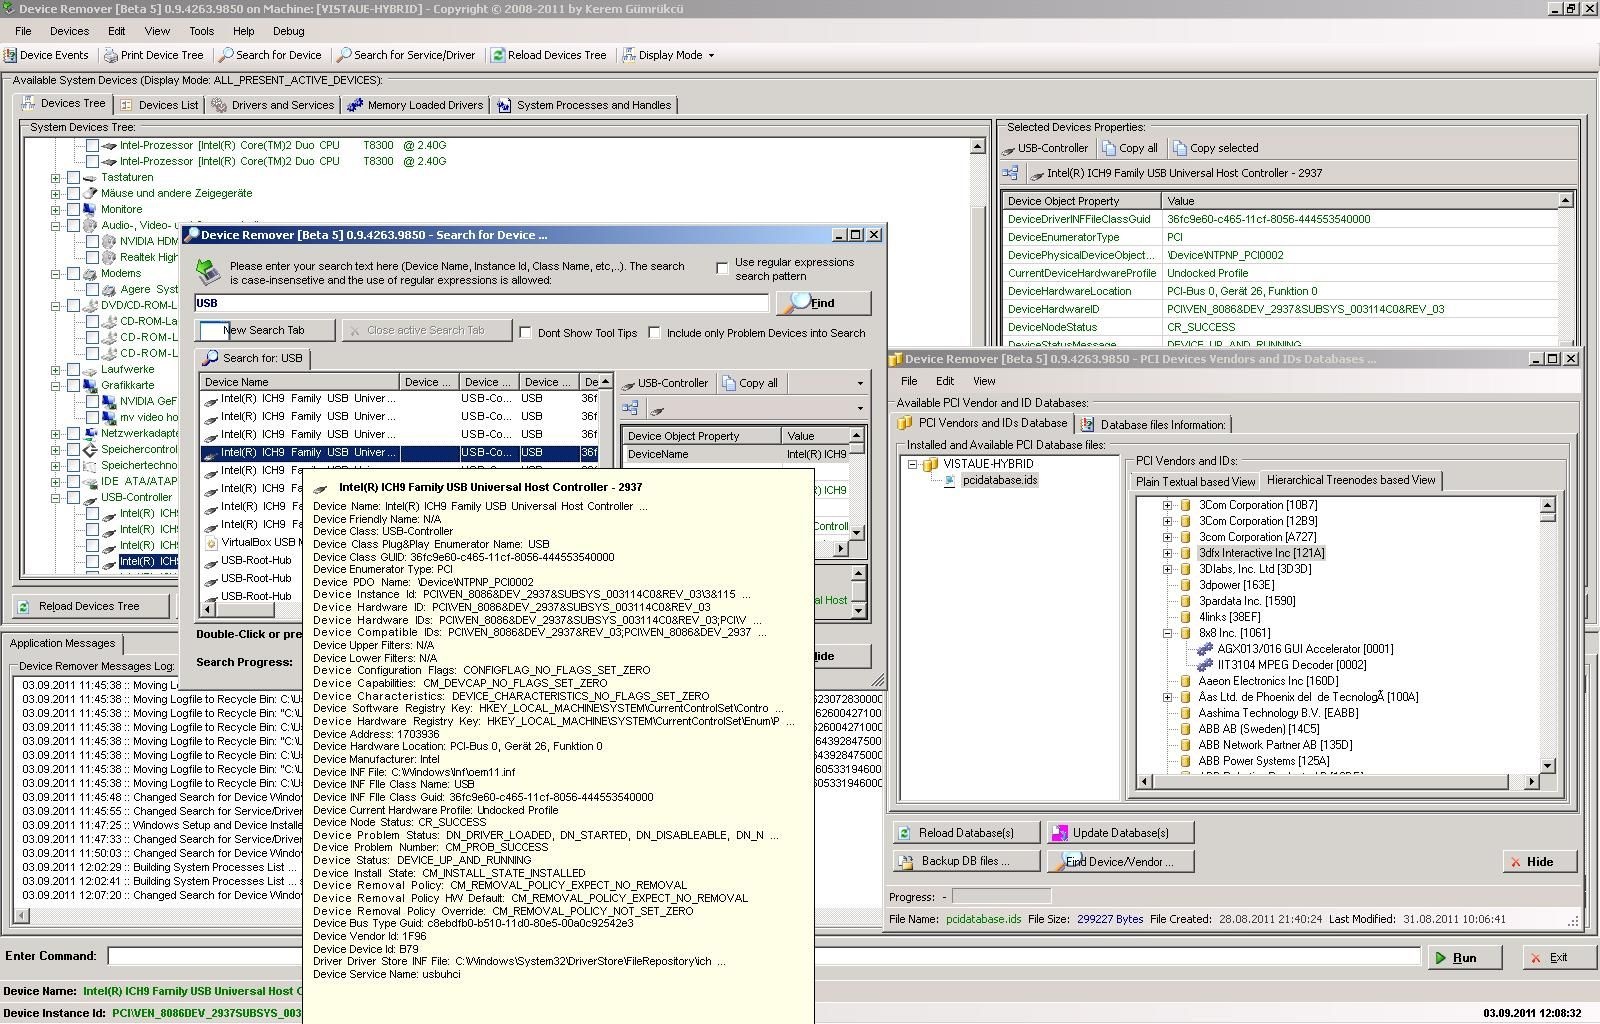Screen dimensions: 1600x1024
Task: Switch to Memory Loaded Drivers tab
Action: click(x=415, y=105)
